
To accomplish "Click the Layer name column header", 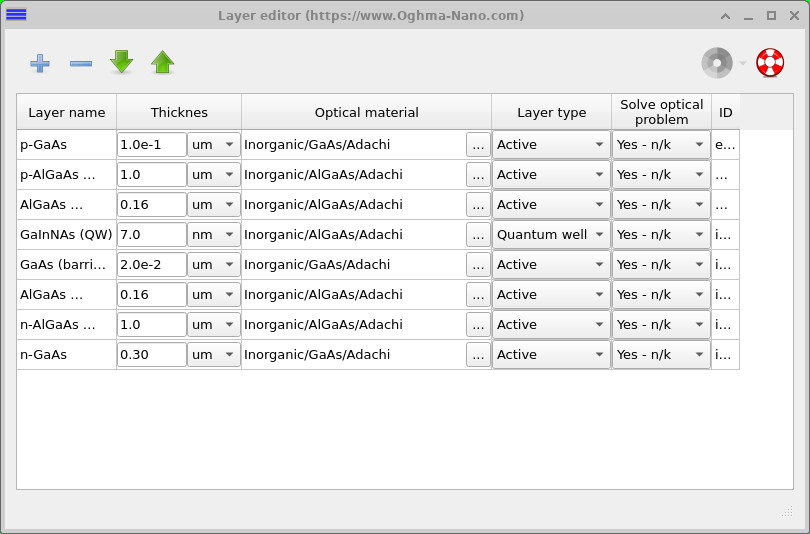I will point(67,112).
